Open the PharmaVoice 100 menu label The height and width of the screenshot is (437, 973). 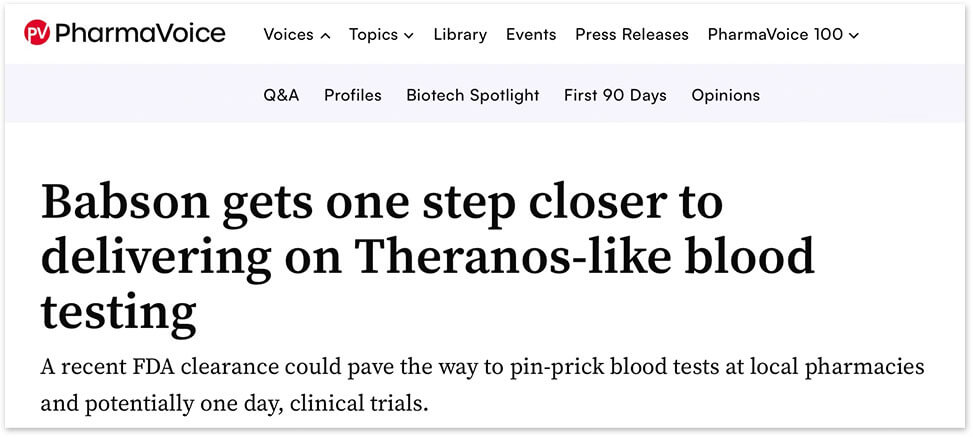point(775,34)
